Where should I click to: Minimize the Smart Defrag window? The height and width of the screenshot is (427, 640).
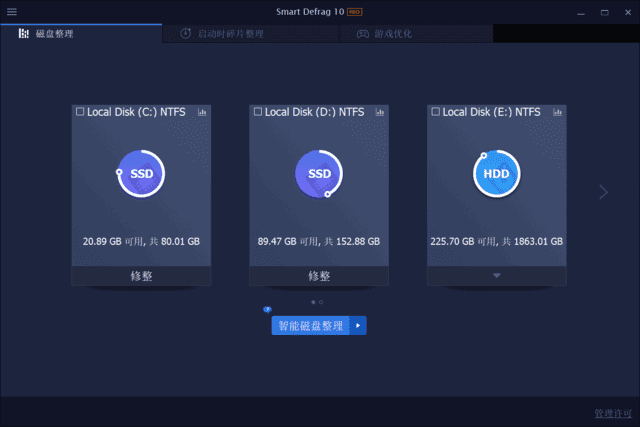click(581, 13)
